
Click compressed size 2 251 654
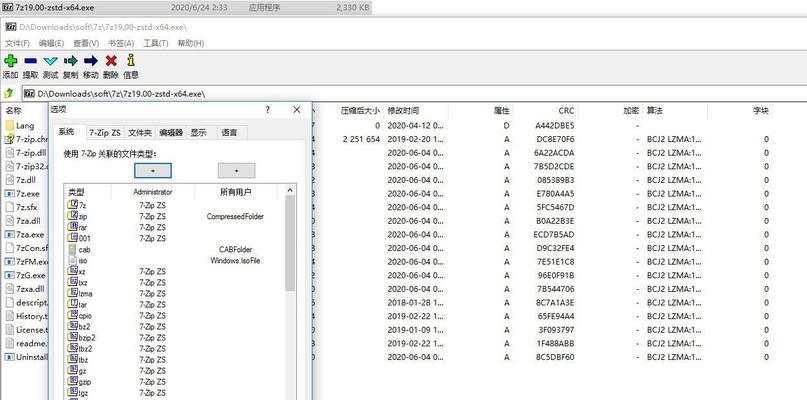pos(361,139)
